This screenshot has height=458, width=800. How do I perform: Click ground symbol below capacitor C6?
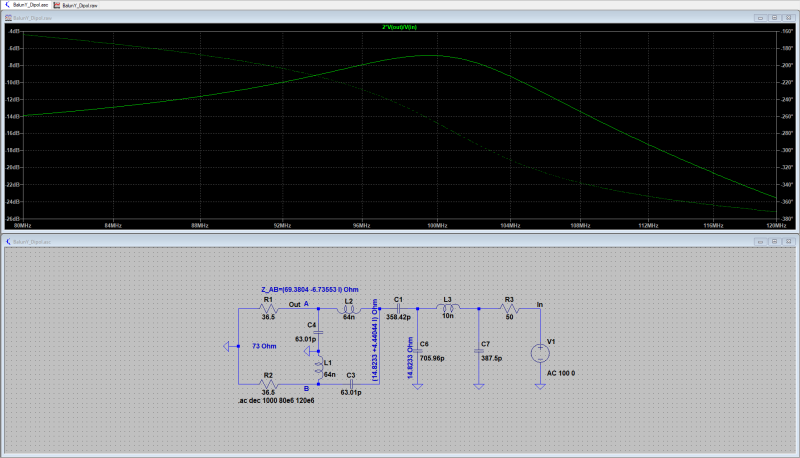pyautogui.click(x=417, y=387)
